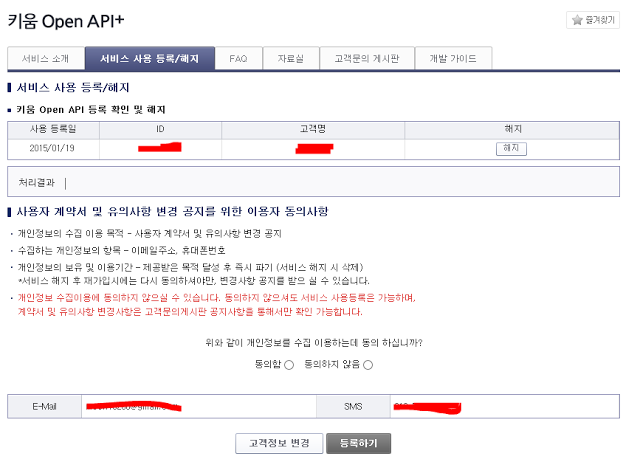Click the registration date 2015/01/19

(52, 148)
